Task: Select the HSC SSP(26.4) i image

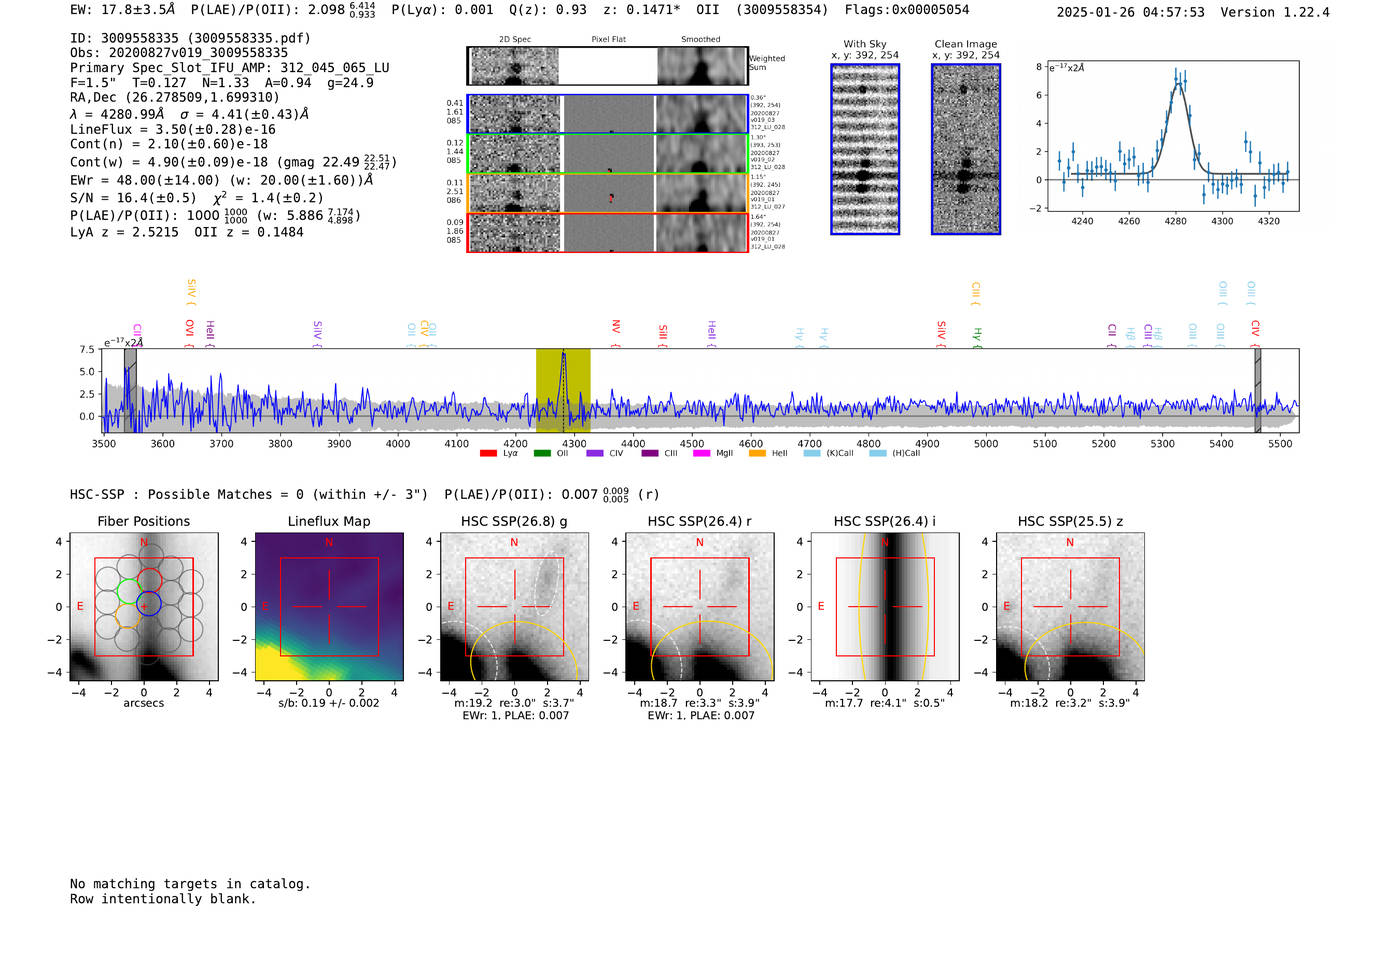Action: [885, 607]
